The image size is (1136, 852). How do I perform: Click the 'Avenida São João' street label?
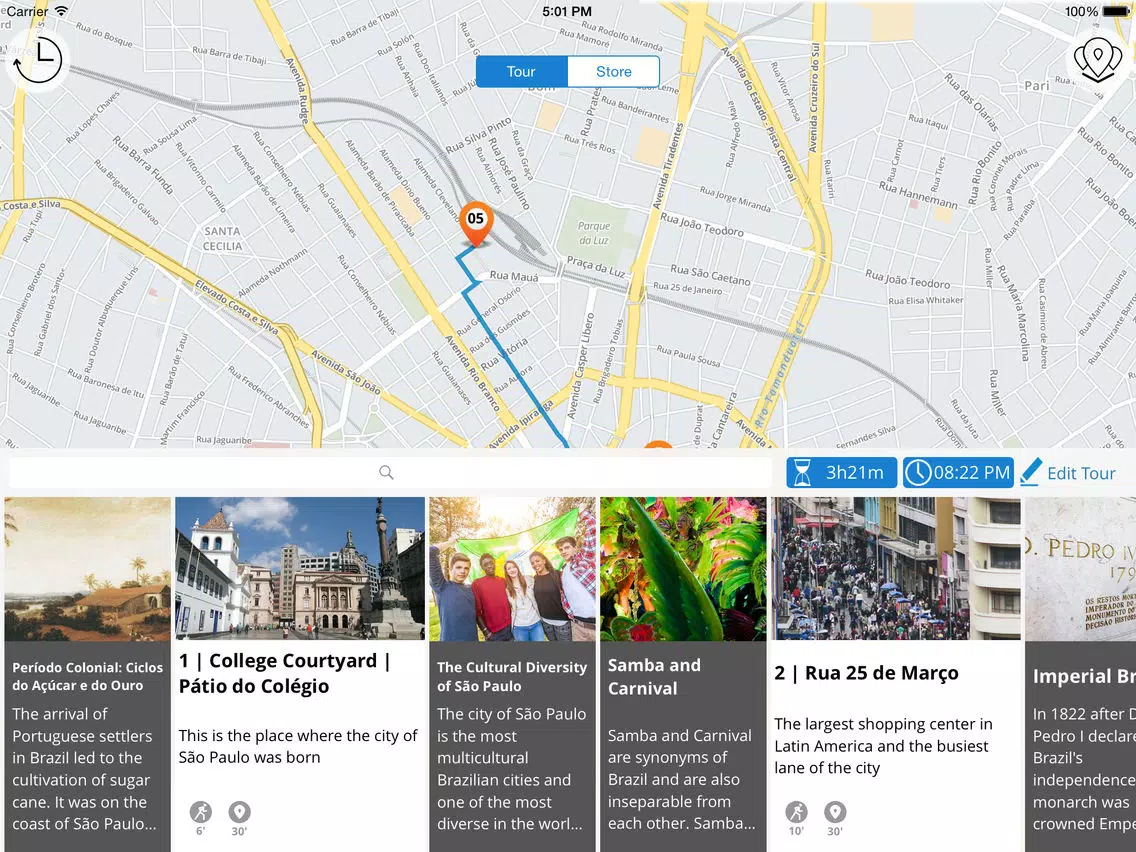coord(346,372)
